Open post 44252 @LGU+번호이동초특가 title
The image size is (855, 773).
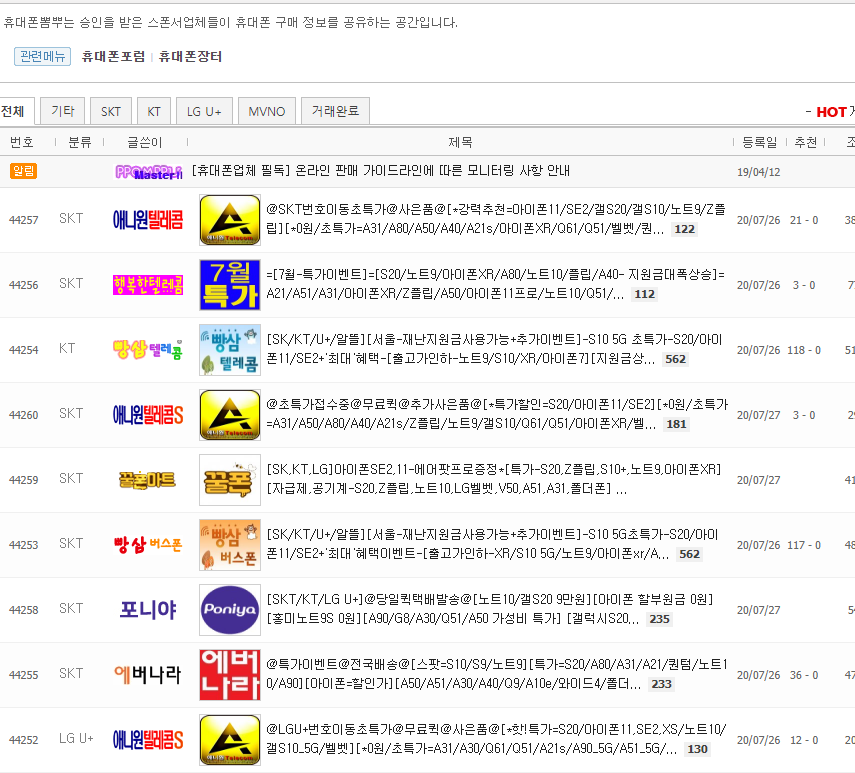coord(496,739)
